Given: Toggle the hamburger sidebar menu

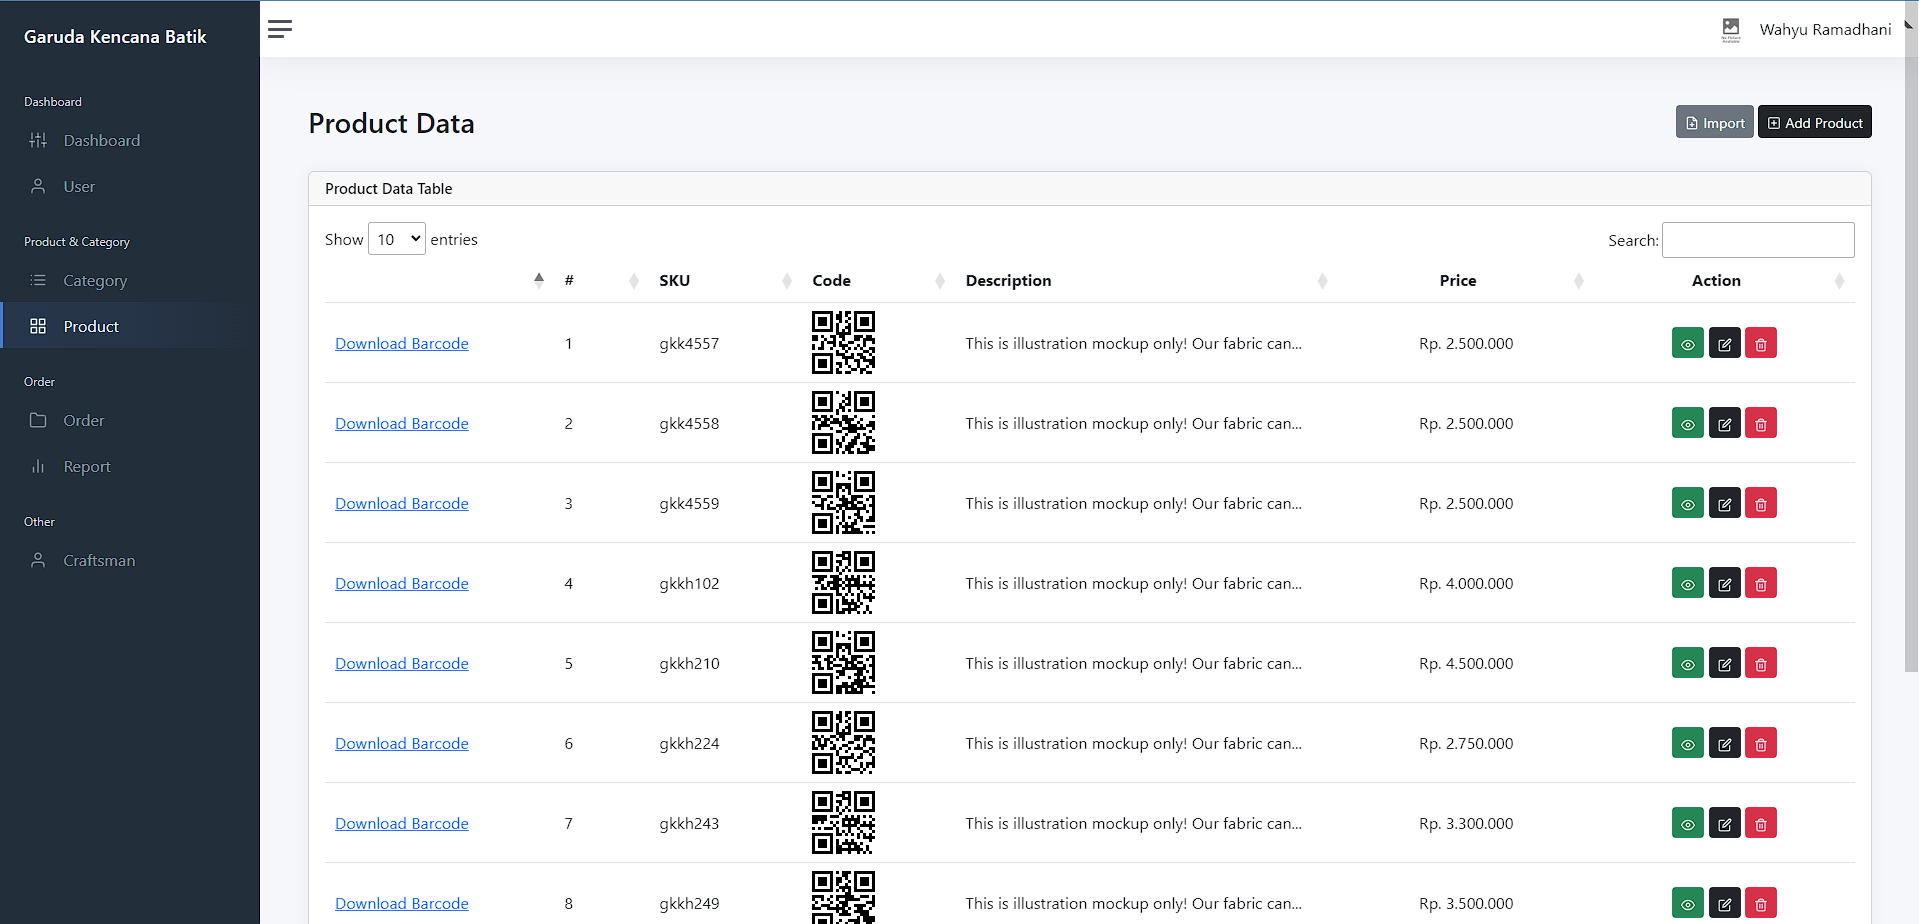Looking at the screenshot, I should coord(280,29).
